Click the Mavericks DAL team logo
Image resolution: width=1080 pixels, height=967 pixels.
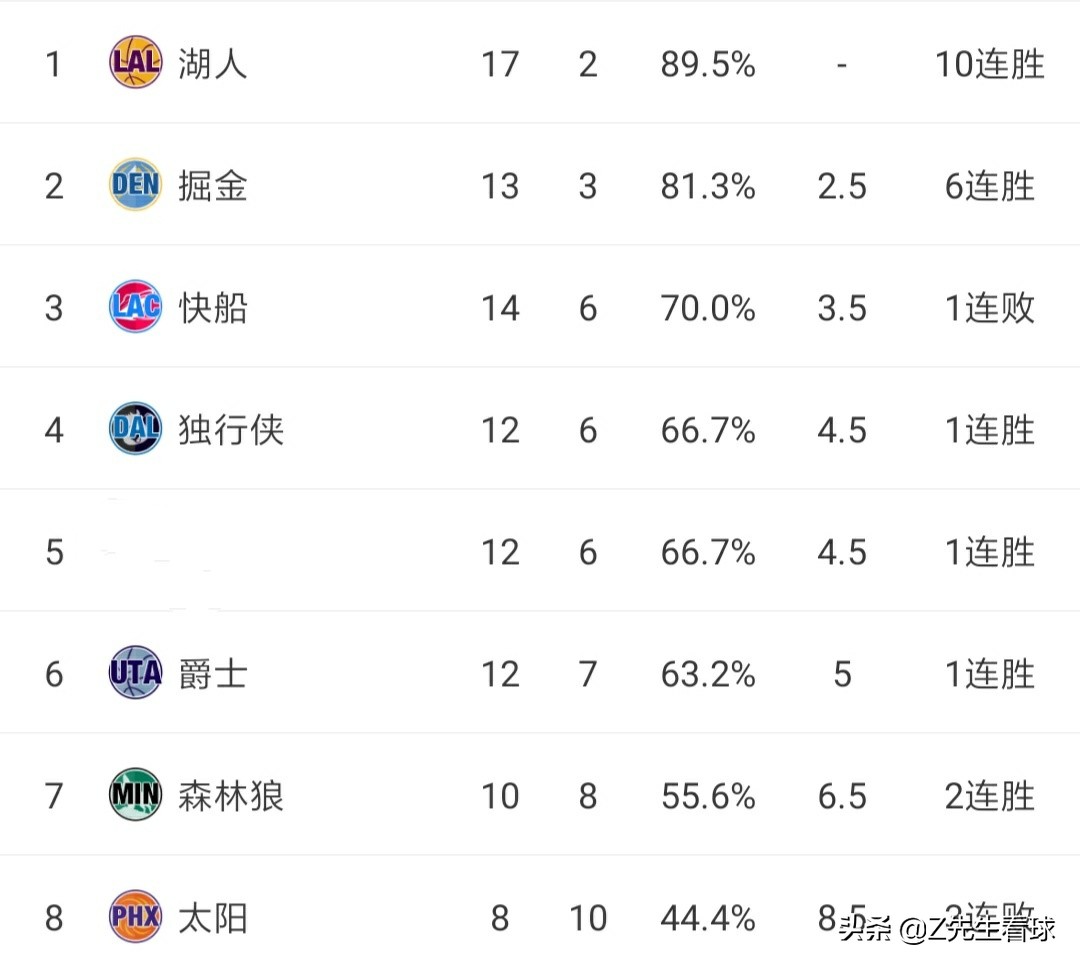coord(135,429)
